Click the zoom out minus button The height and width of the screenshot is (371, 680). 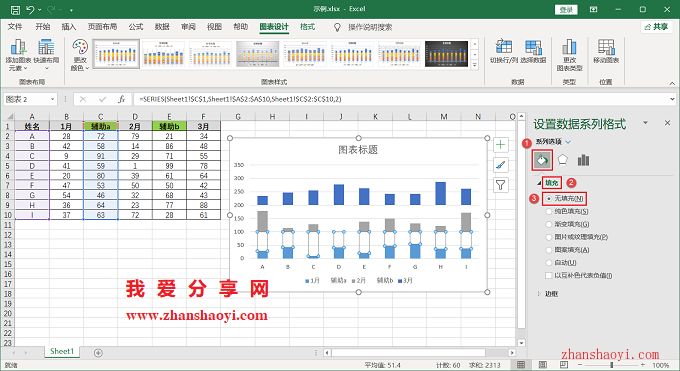580,365
